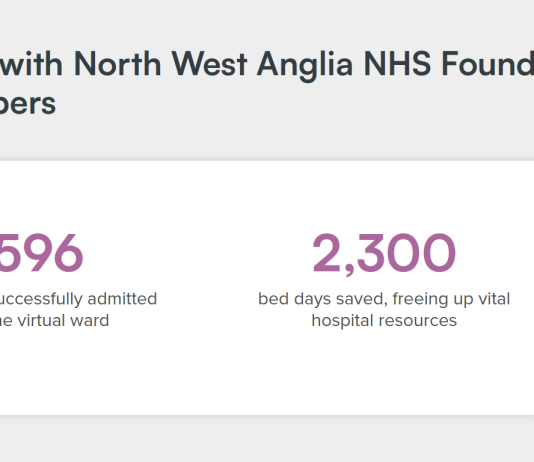Click the word "days" in the bed caption
The height and width of the screenshot is (462, 534).
[312, 299]
